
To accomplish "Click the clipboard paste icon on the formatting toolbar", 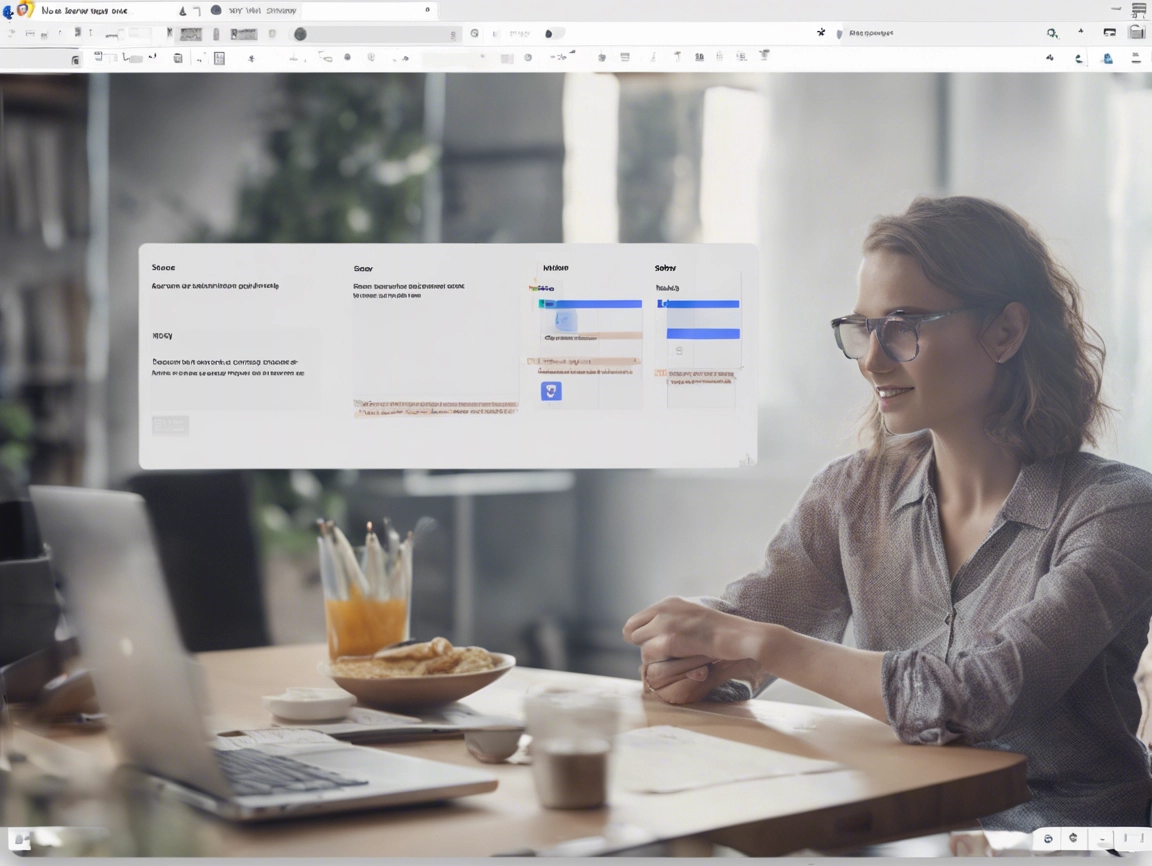I will click(x=177, y=57).
